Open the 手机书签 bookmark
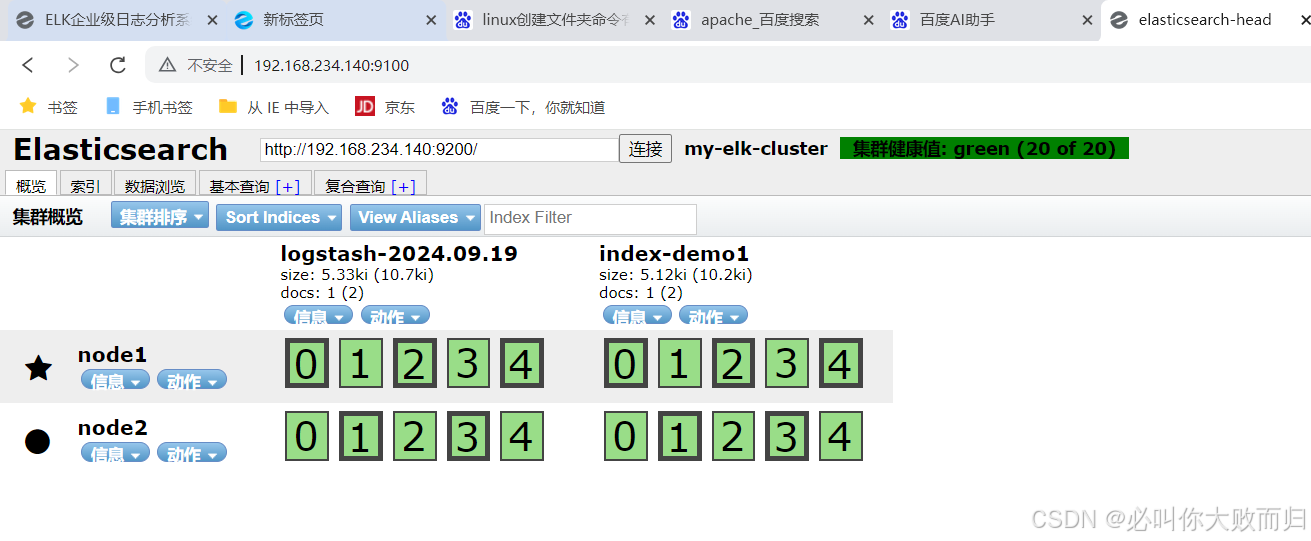 (148, 107)
